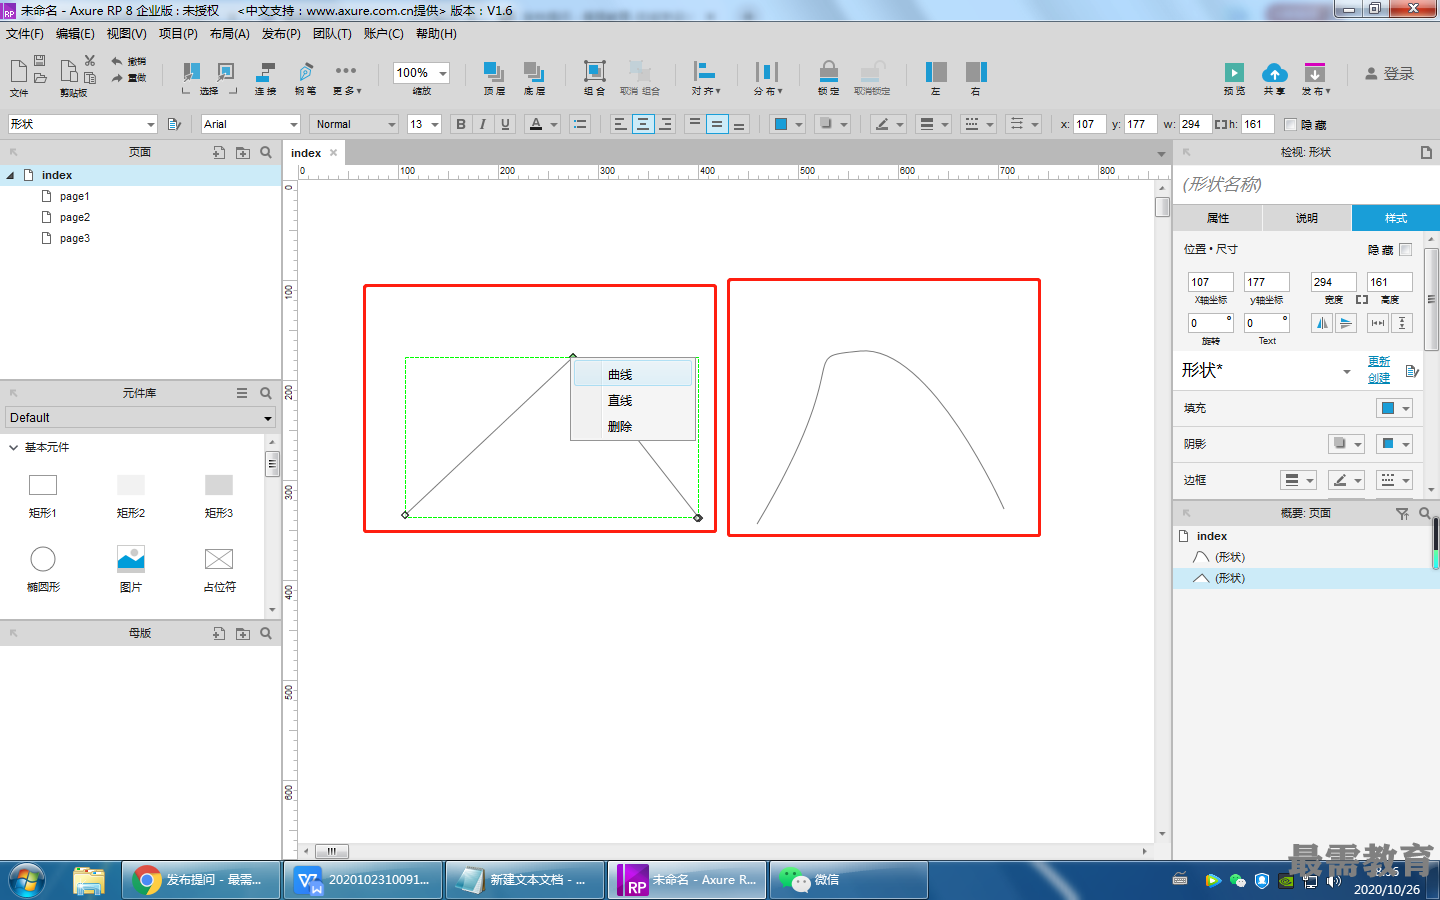Click the Distribute (分布) icon
The width and height of the screenshot is (1440, 900).
click(767, 72)
